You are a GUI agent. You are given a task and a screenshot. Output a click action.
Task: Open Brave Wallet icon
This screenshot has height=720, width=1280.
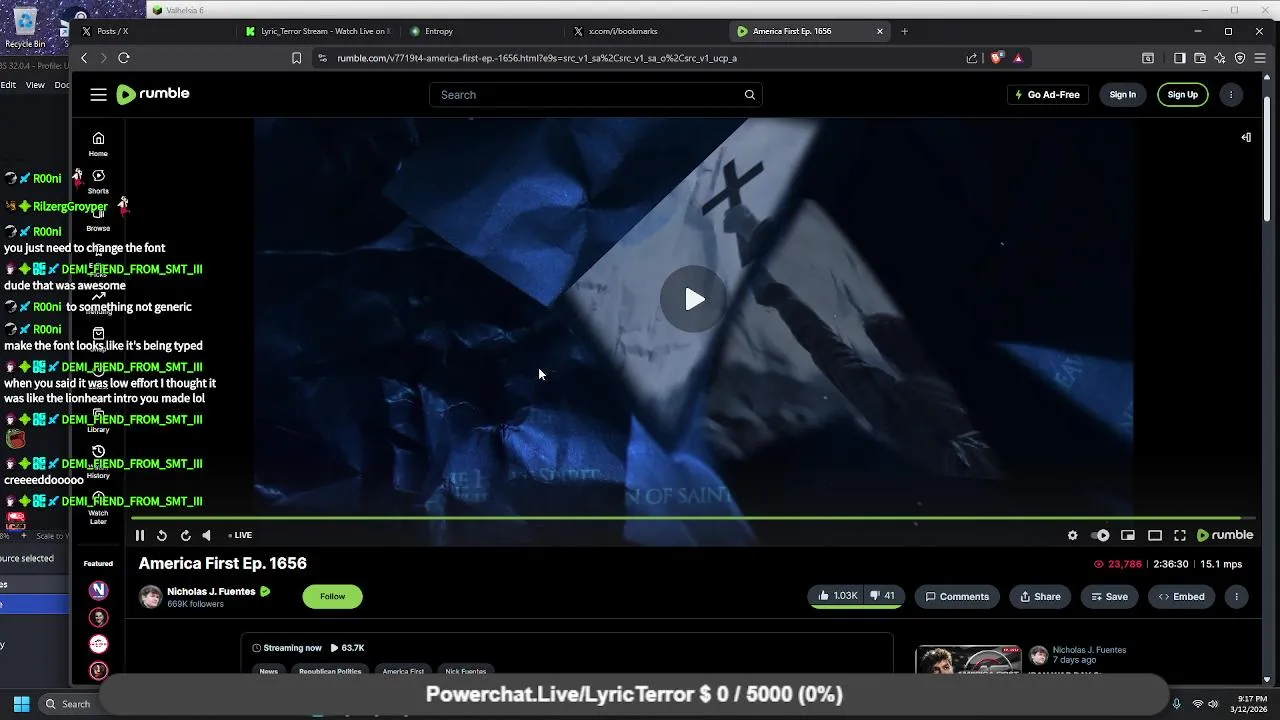tap(1199, 58)
